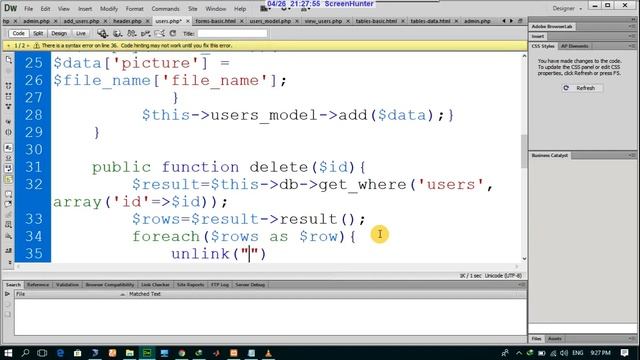Open the Validation results tab
This screenshot has width=640, height=360.
coord(67,285)
